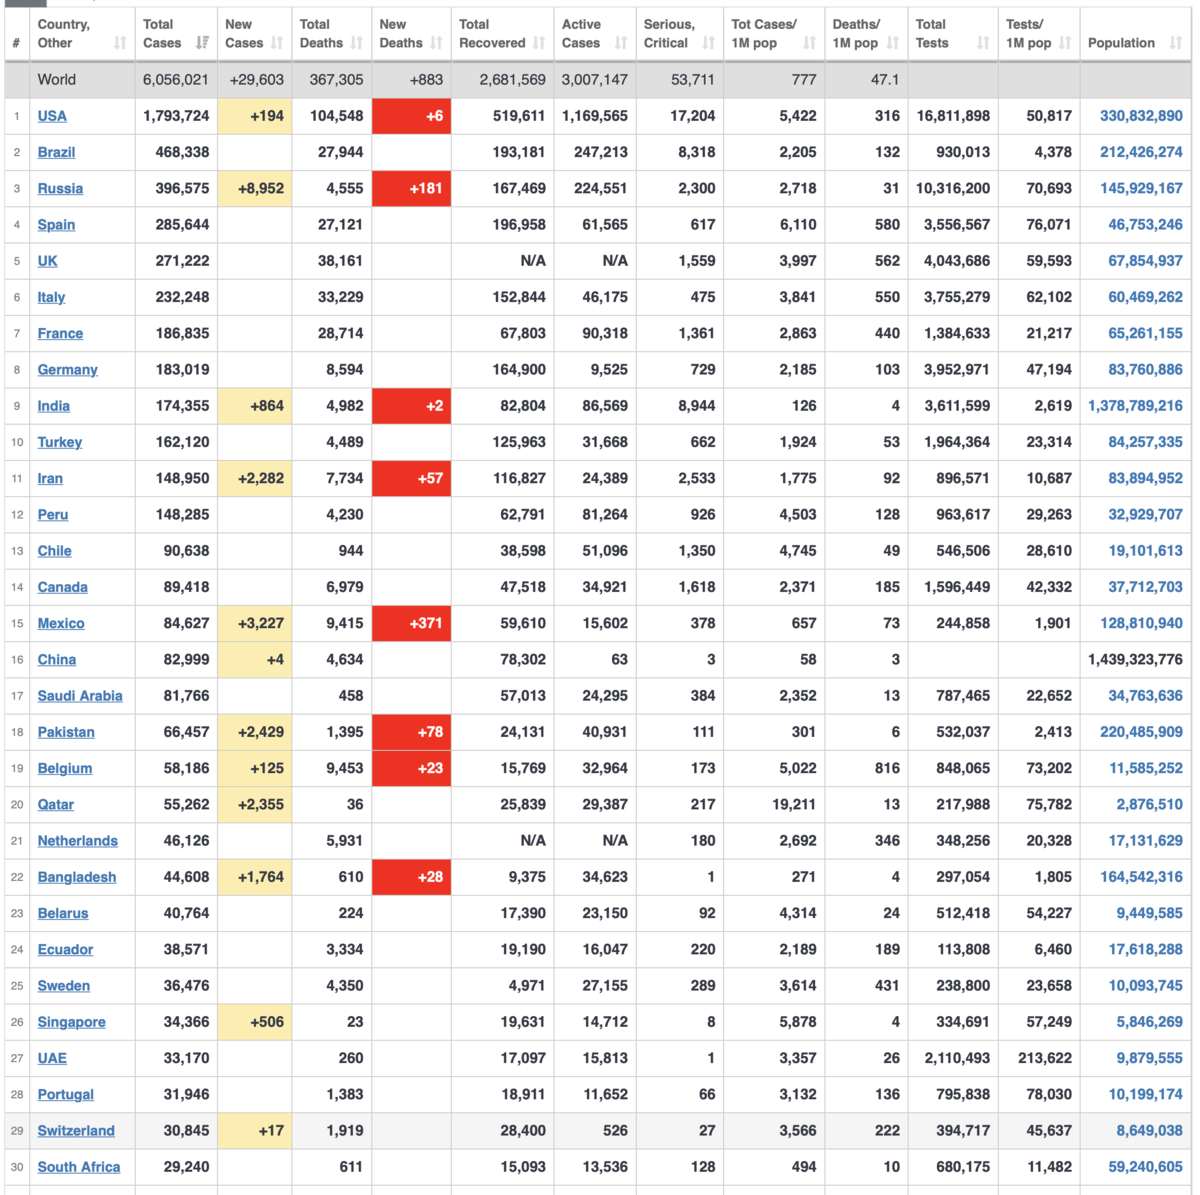
Task: Open Russia population link 145,929,167
Action: click(x=1141, y=188)
